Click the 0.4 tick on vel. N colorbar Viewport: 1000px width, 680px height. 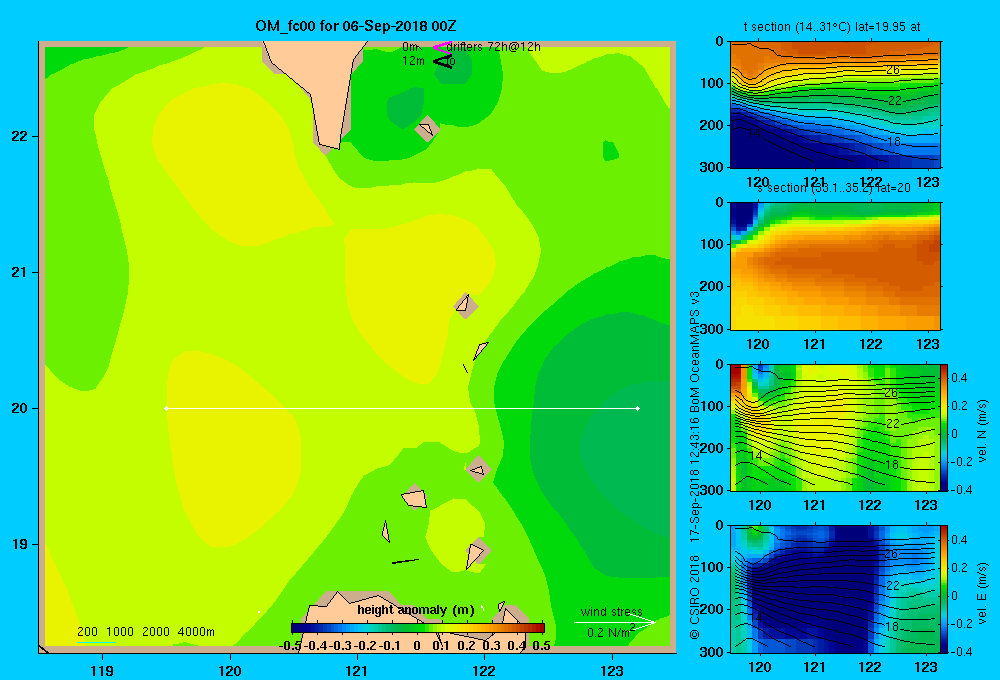click(959, 378)
